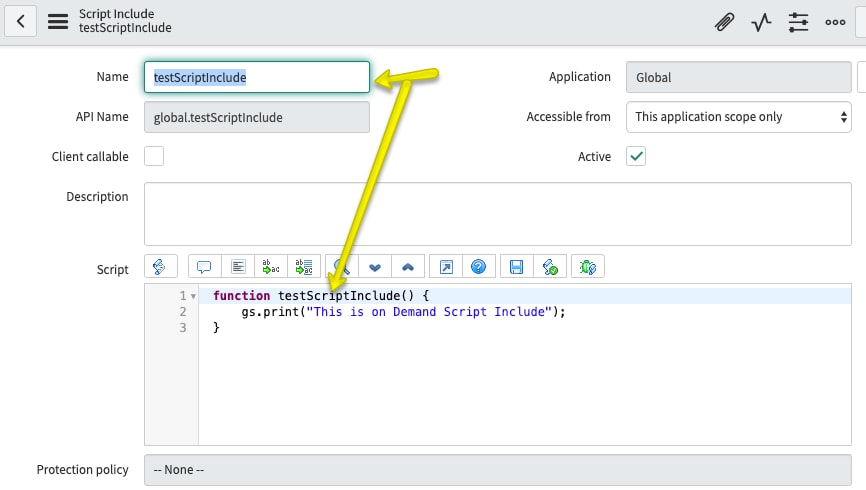Open the activity stream icon
This screenshot has height=490, width=866.
pos(761,22)
